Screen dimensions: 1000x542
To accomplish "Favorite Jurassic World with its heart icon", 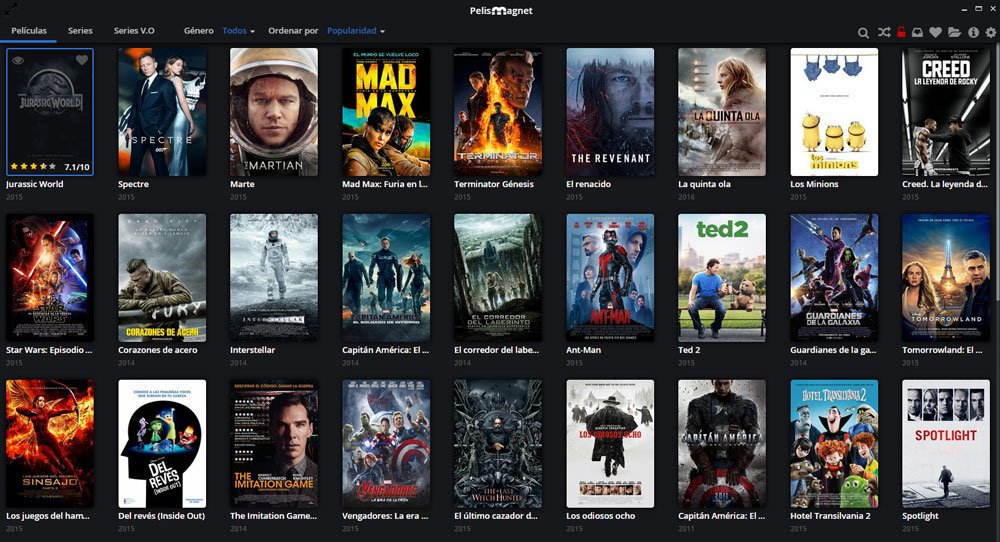I will click(x=82, y=60).
